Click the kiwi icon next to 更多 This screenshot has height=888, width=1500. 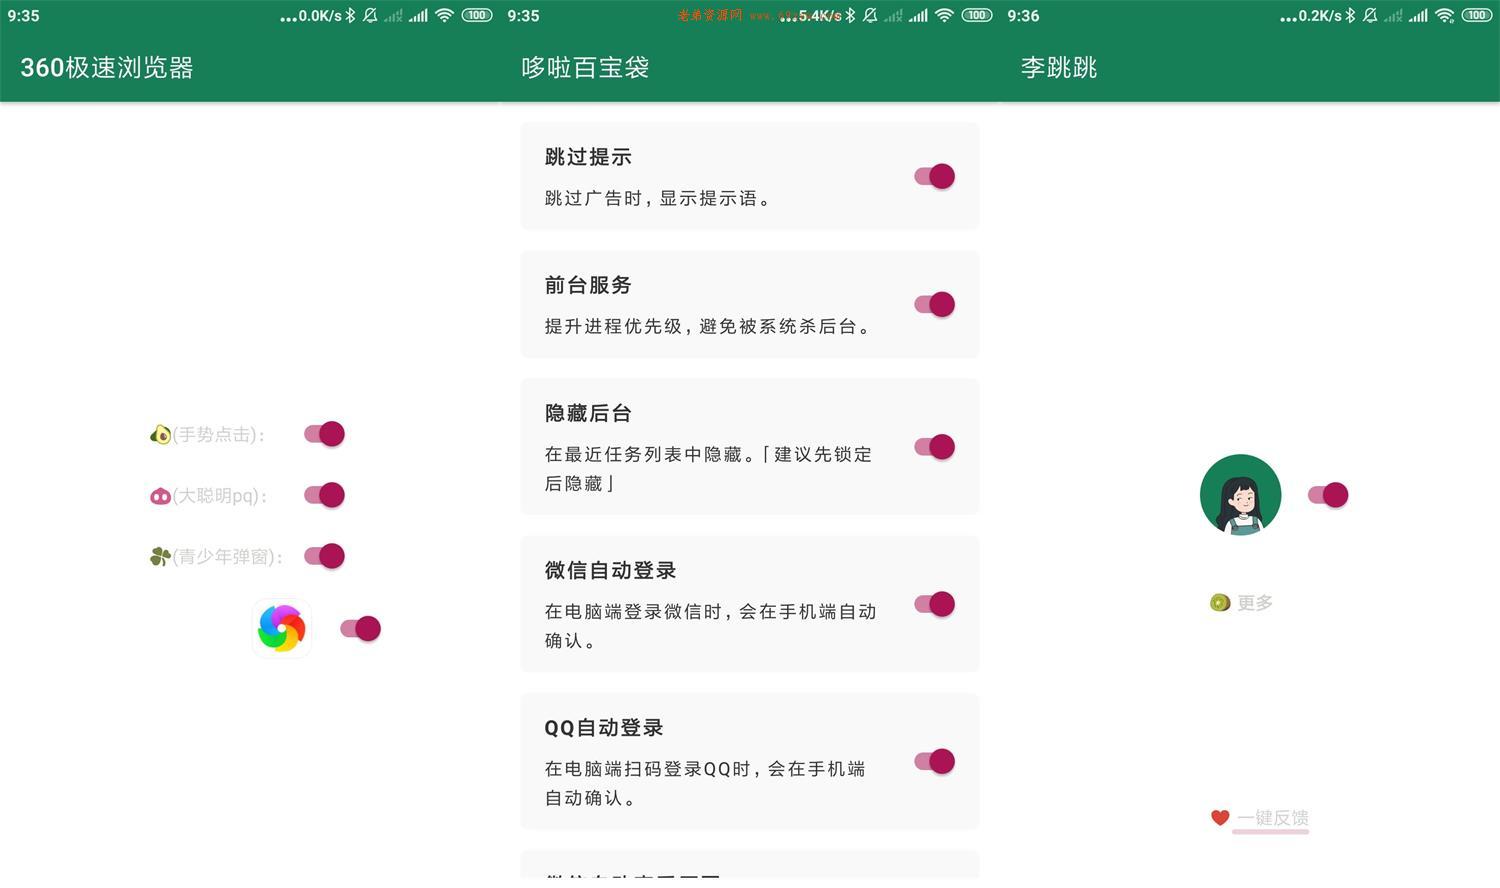pos(1220,602)
